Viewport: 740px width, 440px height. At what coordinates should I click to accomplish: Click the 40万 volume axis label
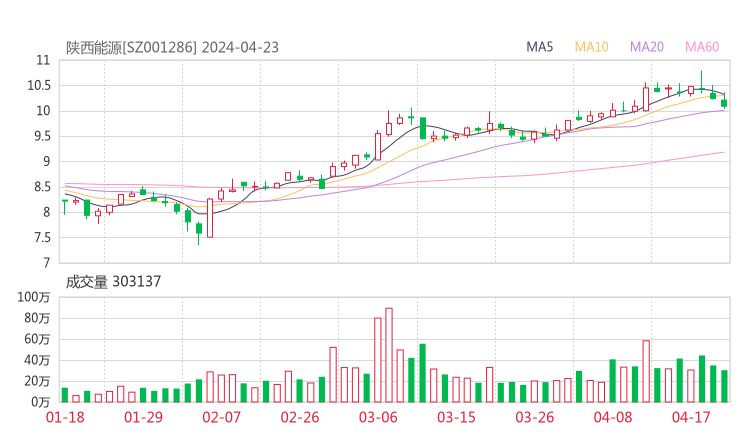[37, 360]
